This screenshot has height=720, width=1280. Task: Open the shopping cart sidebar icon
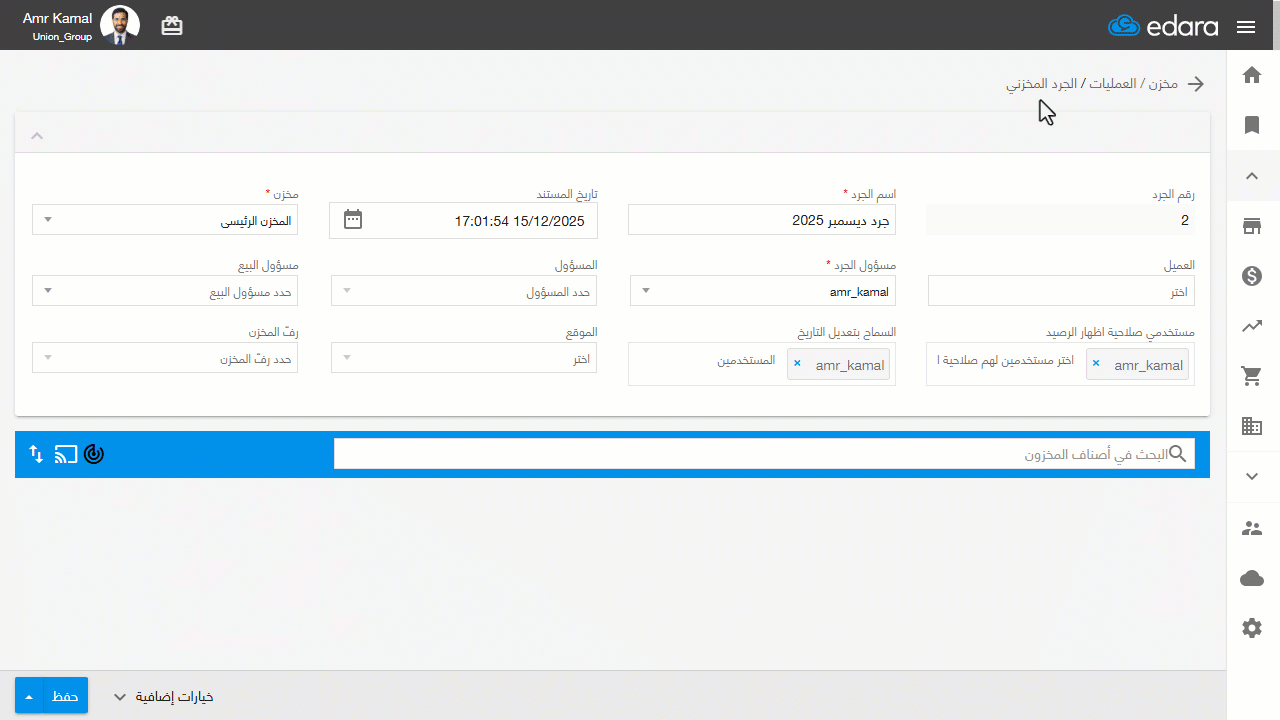coord(1252,376)
